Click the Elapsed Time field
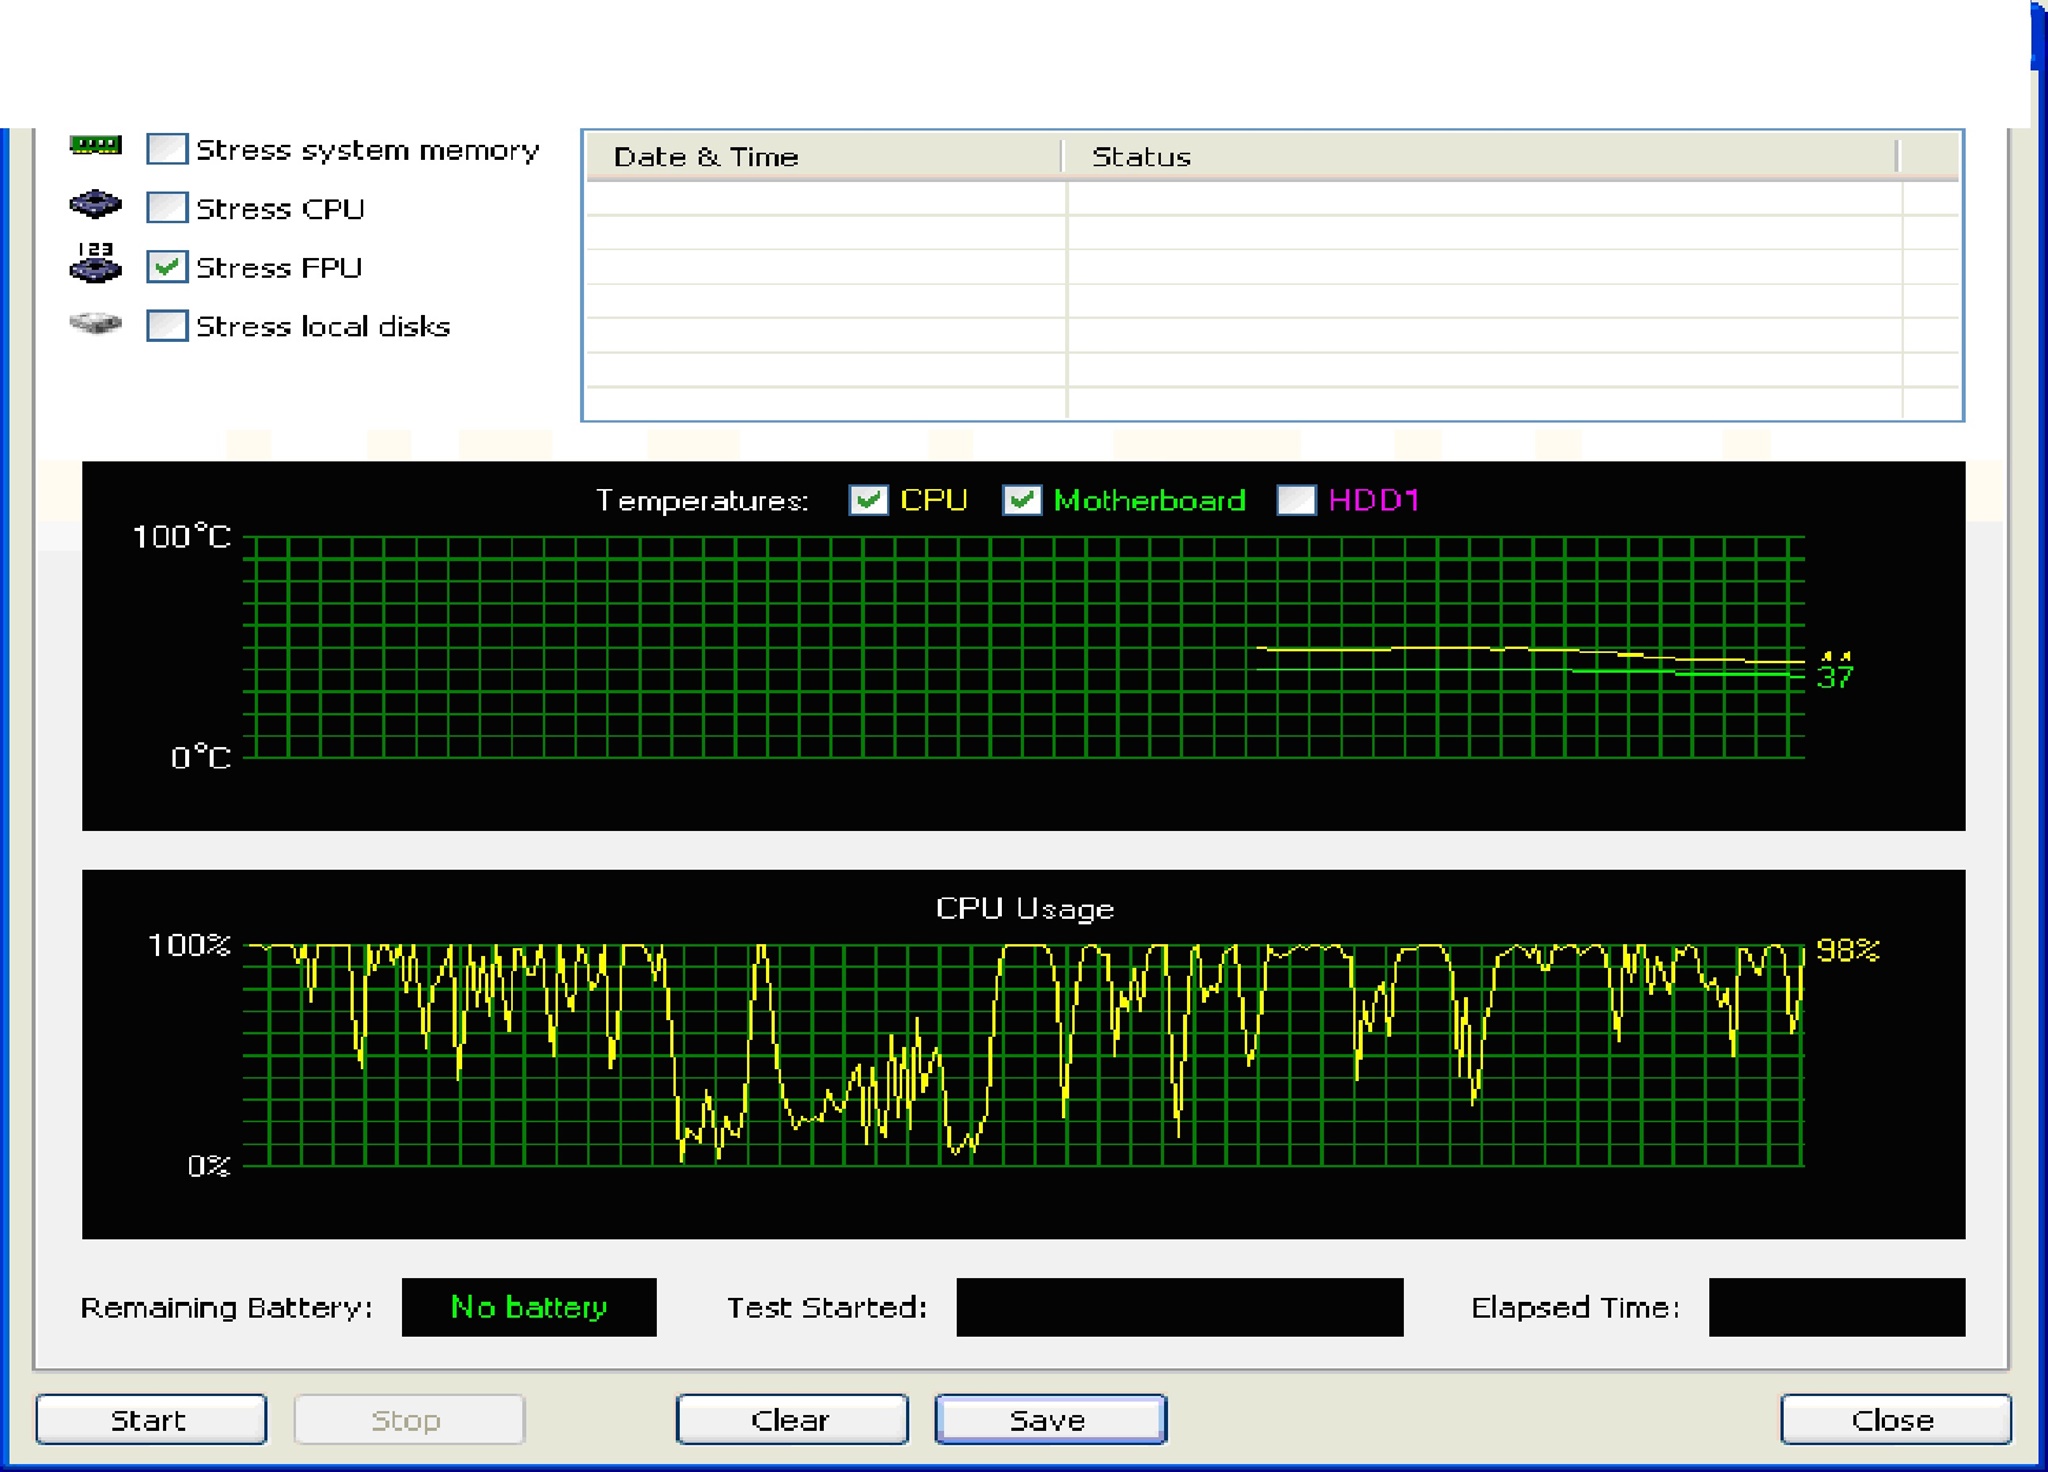 point(1836,1307)
